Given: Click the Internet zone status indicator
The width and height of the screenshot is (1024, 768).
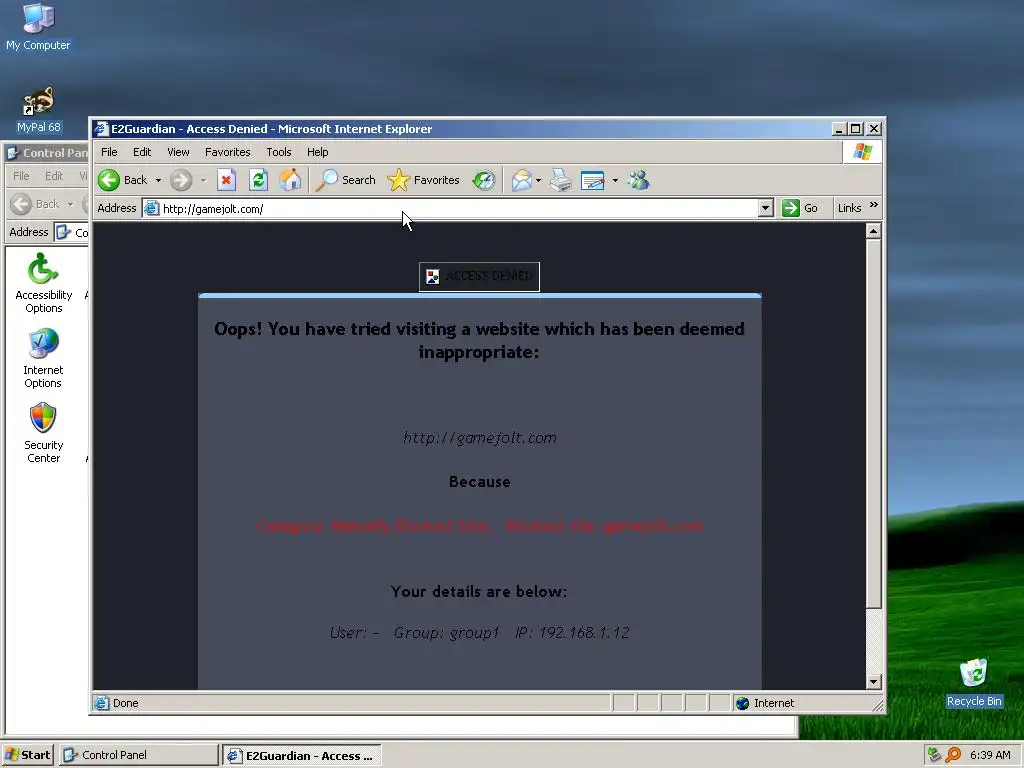Looking at the screenshot, I should coord(765,703).
